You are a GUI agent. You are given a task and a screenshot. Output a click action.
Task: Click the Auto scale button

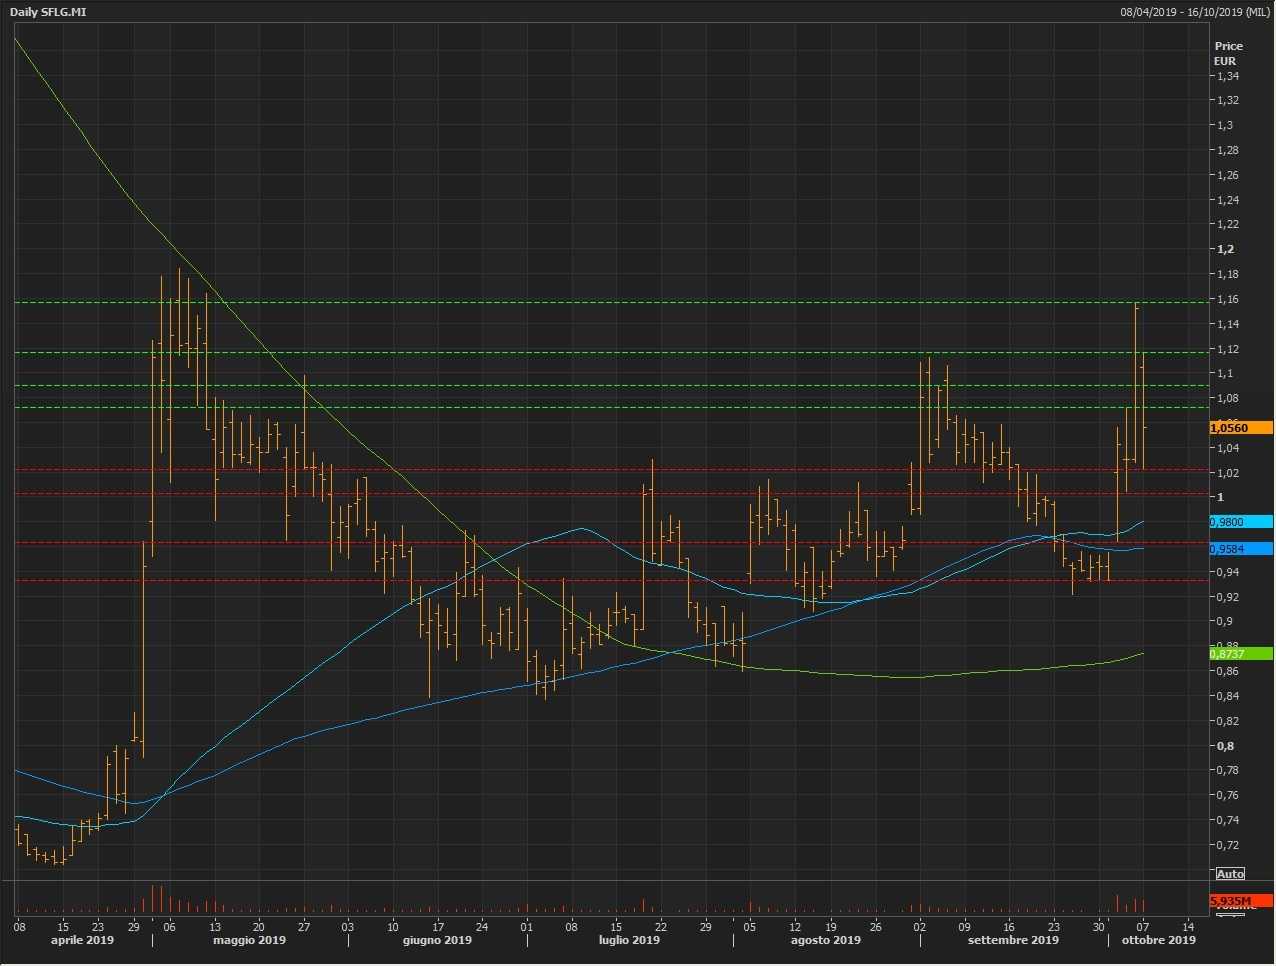pyautogui.click(x=1230, y=874)
